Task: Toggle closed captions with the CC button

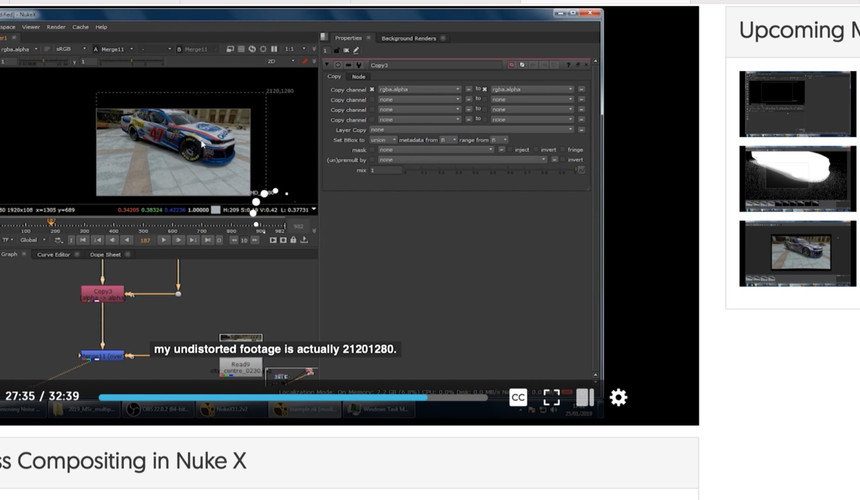Action: point(518,397)
